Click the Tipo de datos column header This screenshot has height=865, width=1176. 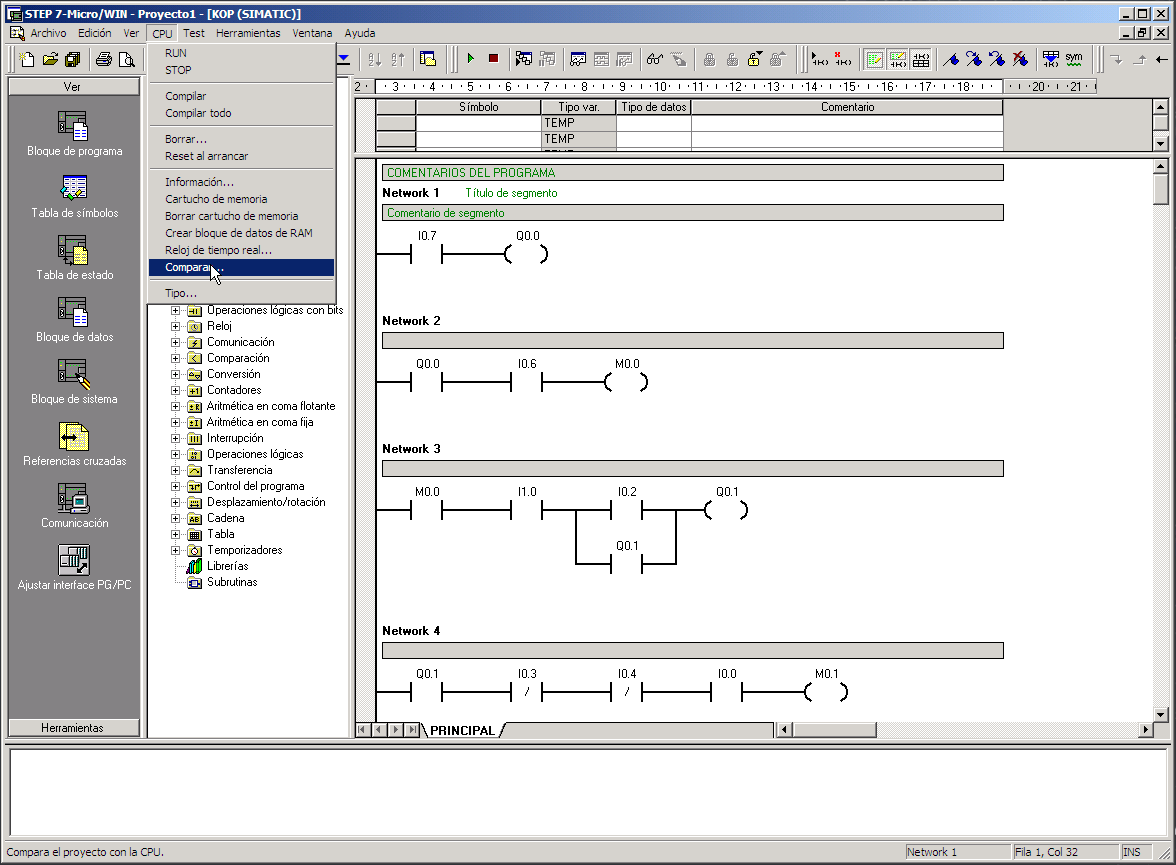point(654,107)
